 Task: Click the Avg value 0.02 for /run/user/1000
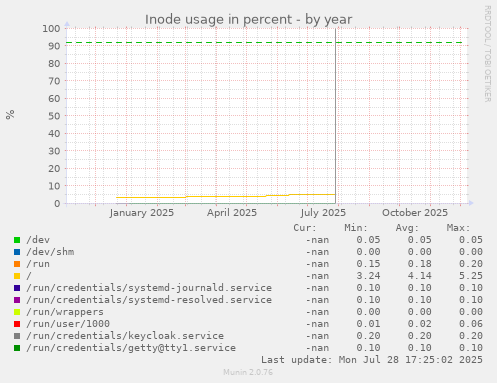[x=419, y=324]
